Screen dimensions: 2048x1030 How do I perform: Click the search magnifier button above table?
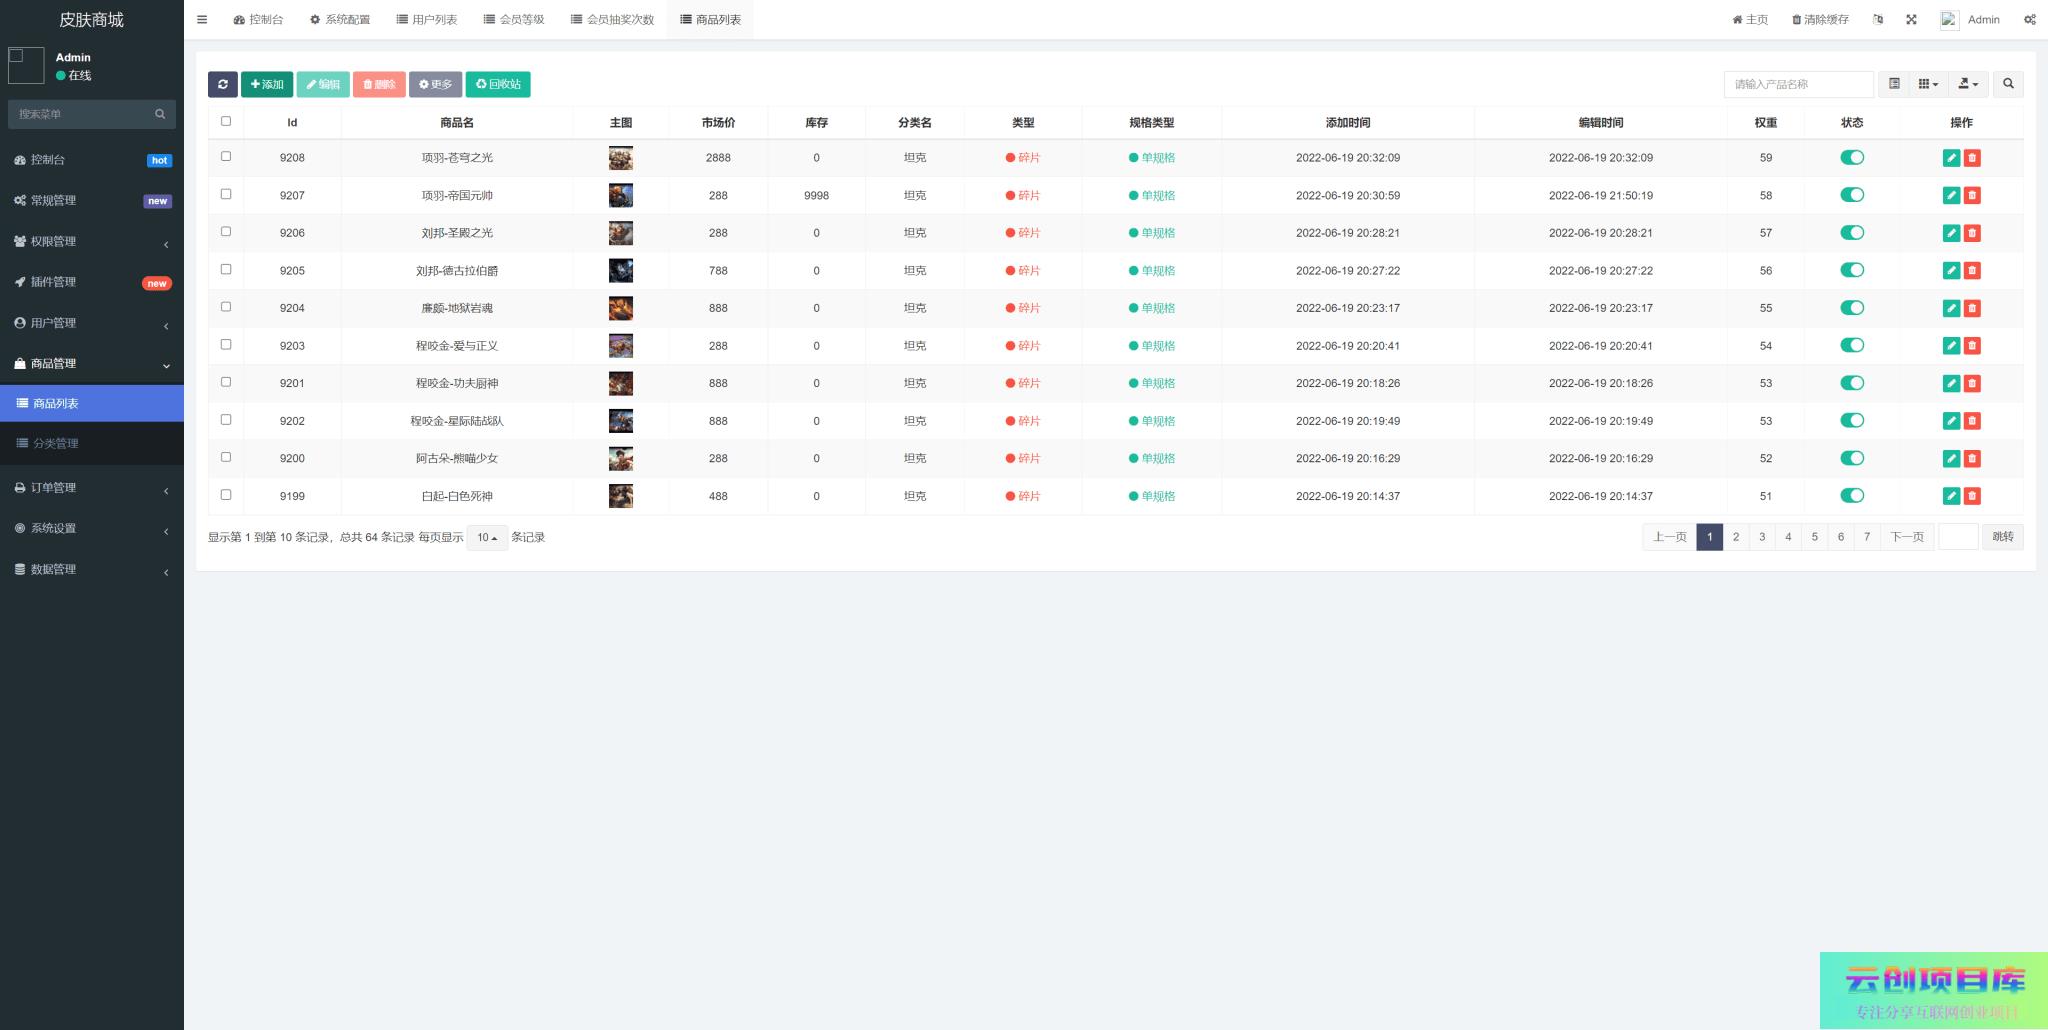2008,85
